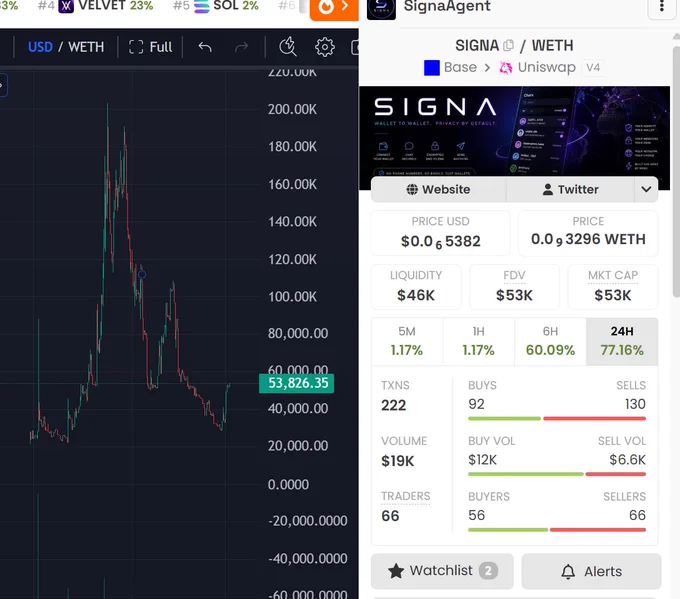Click the SOL trending token
This screenshot has height=599, width=680.
[226, 6]
